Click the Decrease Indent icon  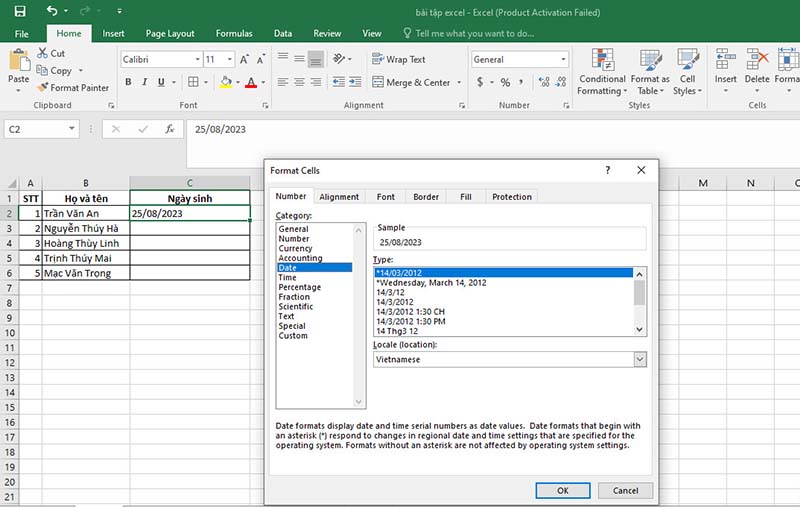[x=338, y=82]
